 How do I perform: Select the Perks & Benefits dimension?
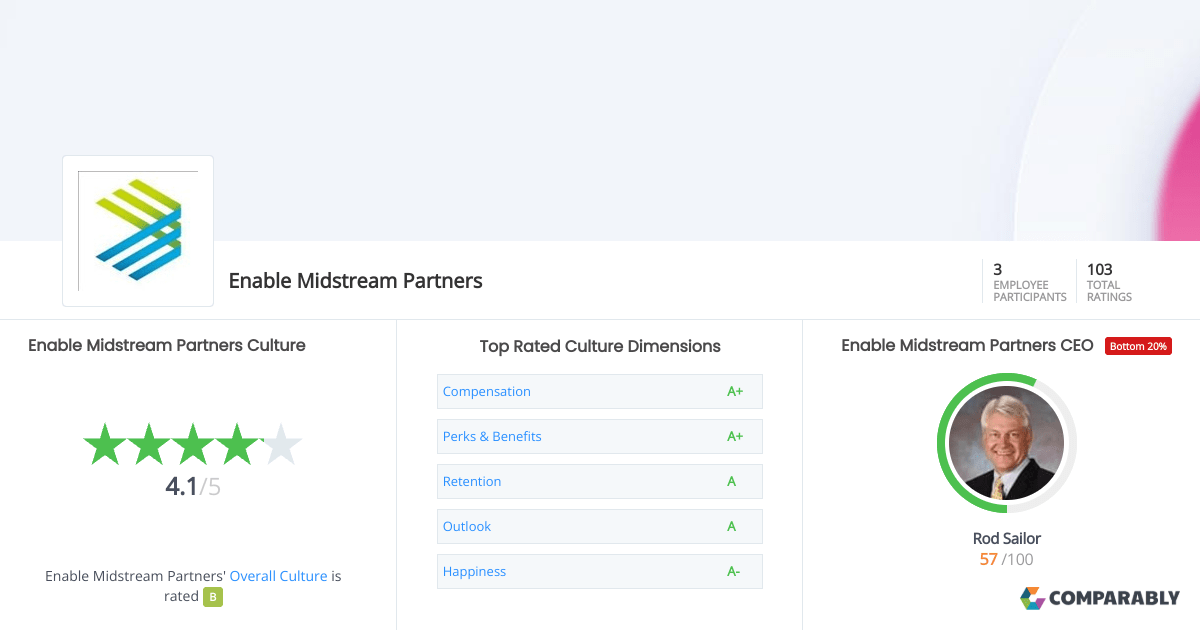tap(492, 437)
